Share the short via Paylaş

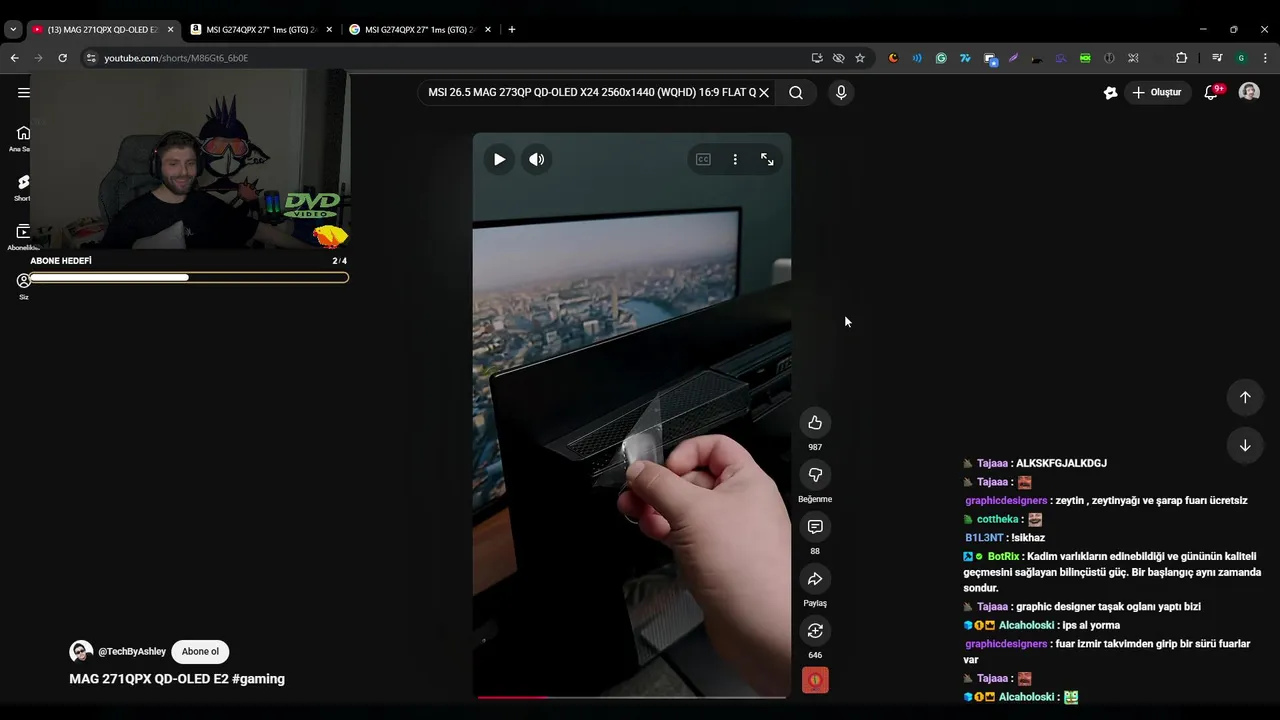(815, 579)
